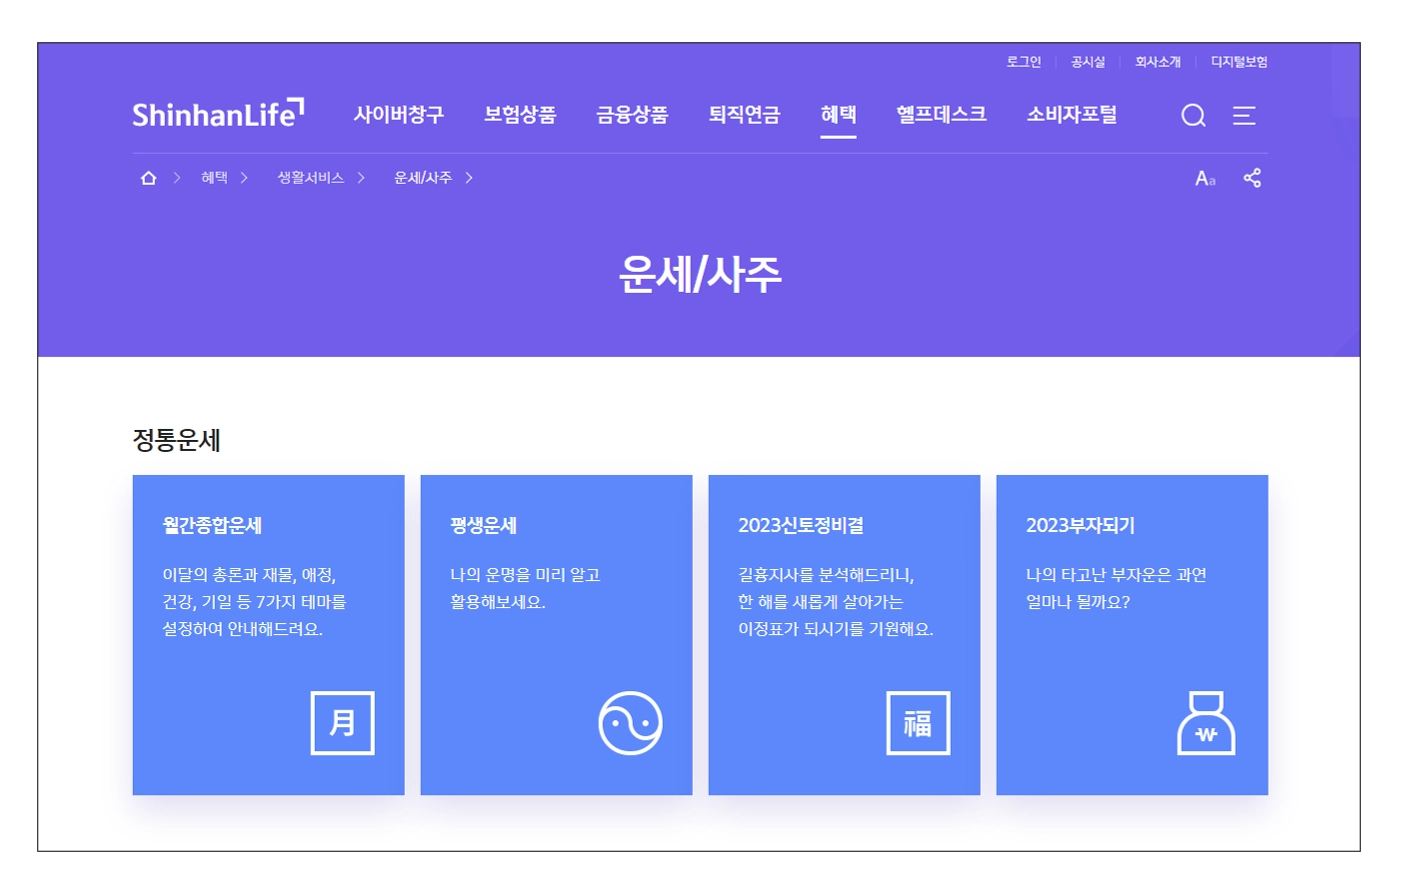The image size is (1407, 887).
Task: Select the 月 icon on 월간종합운세 card
Action: (x=343, y=722)
